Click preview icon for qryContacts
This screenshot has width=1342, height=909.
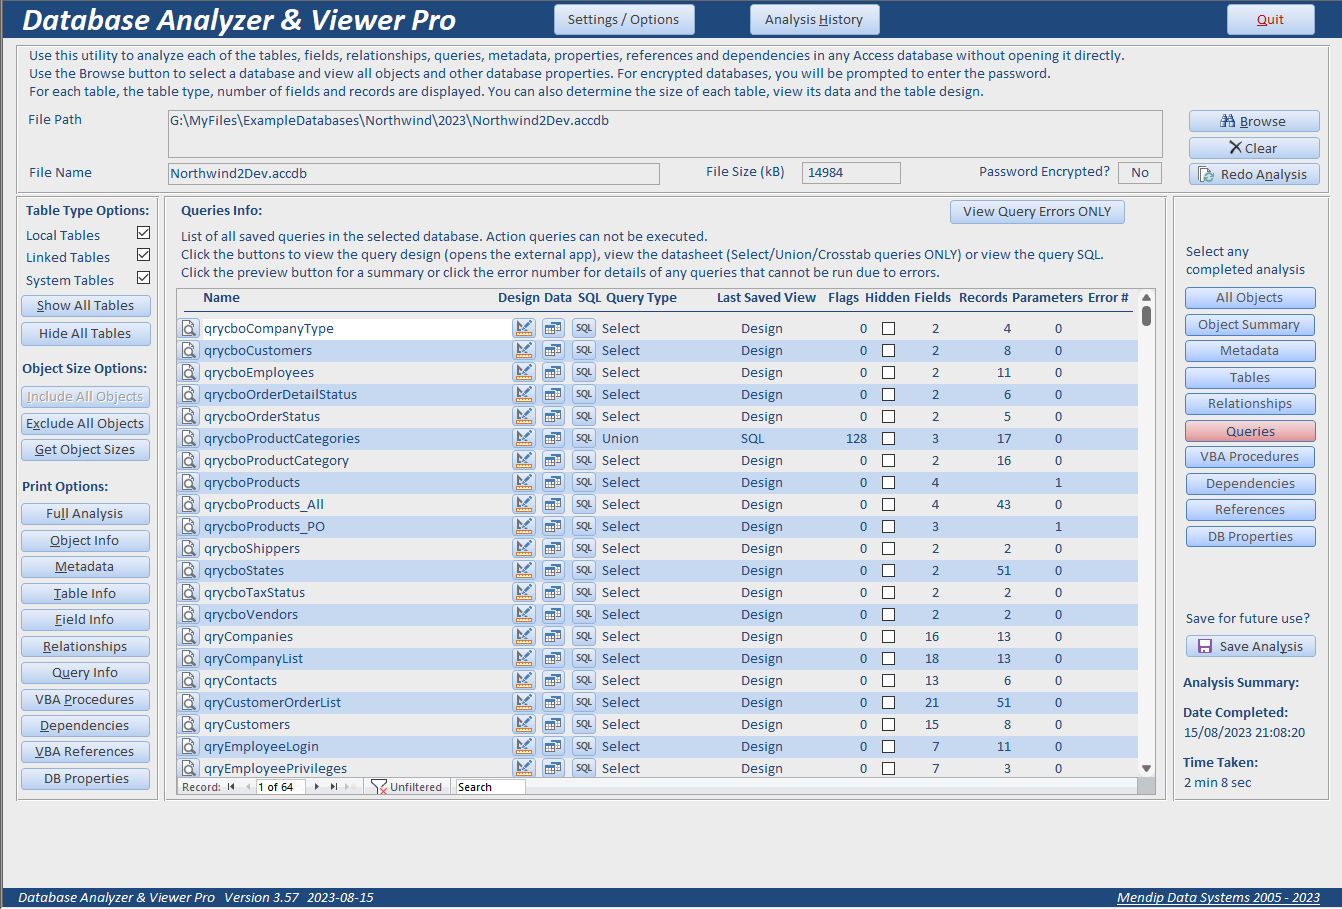pos(189,680)
